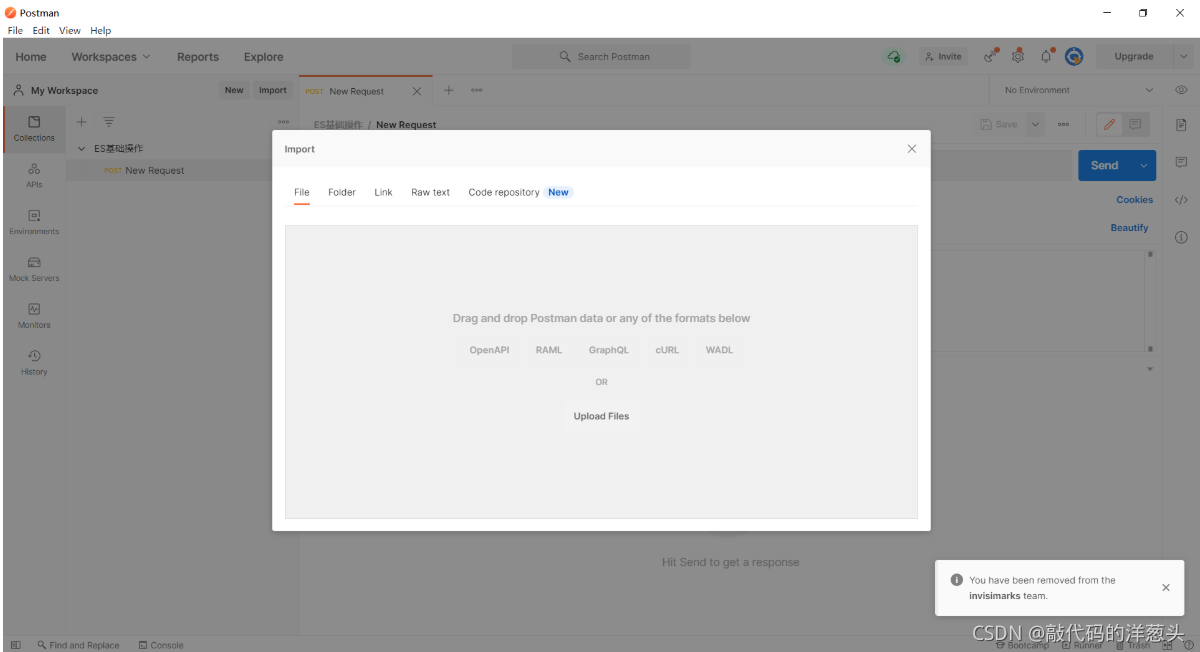Open the code snippet icon

point(1181,199)
